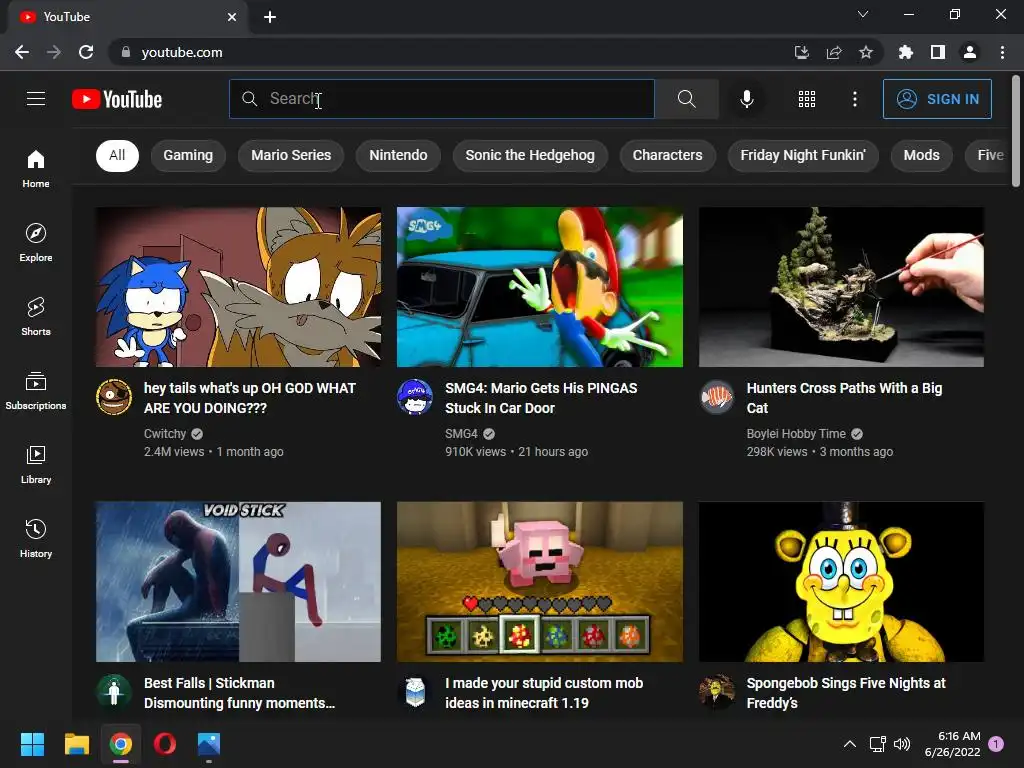Open channel avatar beside Best Falls video
This screenshot has height=768, width=1024.
pos(114,692)
